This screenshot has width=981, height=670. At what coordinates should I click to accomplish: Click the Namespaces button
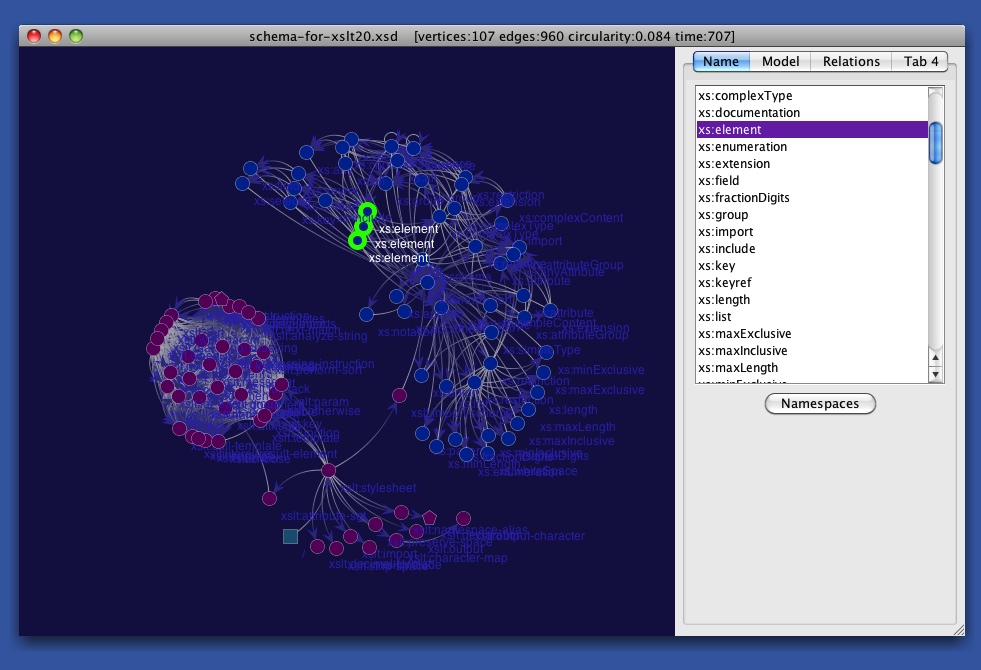[820, 404]
